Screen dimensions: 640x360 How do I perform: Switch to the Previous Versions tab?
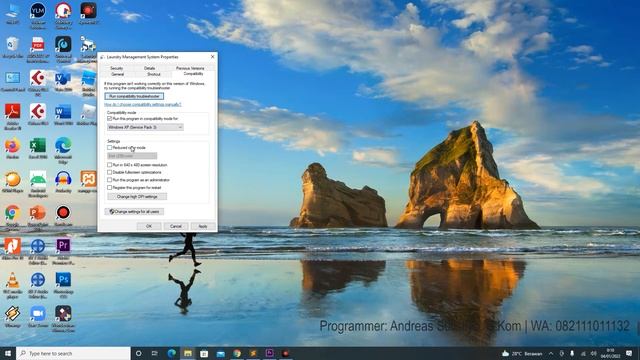point(190,68)
